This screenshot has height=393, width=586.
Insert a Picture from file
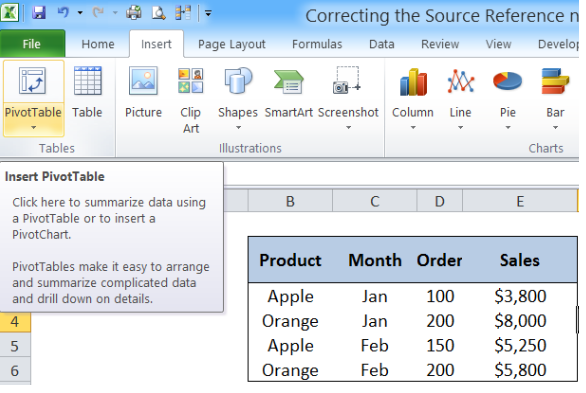tap(143, 92)
